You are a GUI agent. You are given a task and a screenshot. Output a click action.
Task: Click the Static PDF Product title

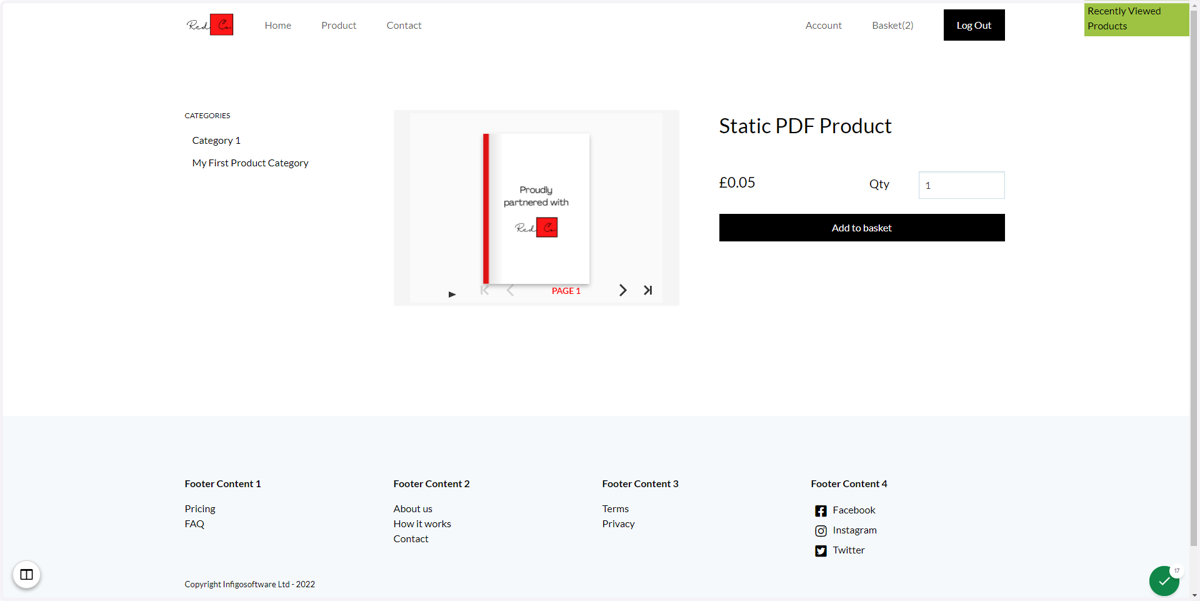point(805,126)
